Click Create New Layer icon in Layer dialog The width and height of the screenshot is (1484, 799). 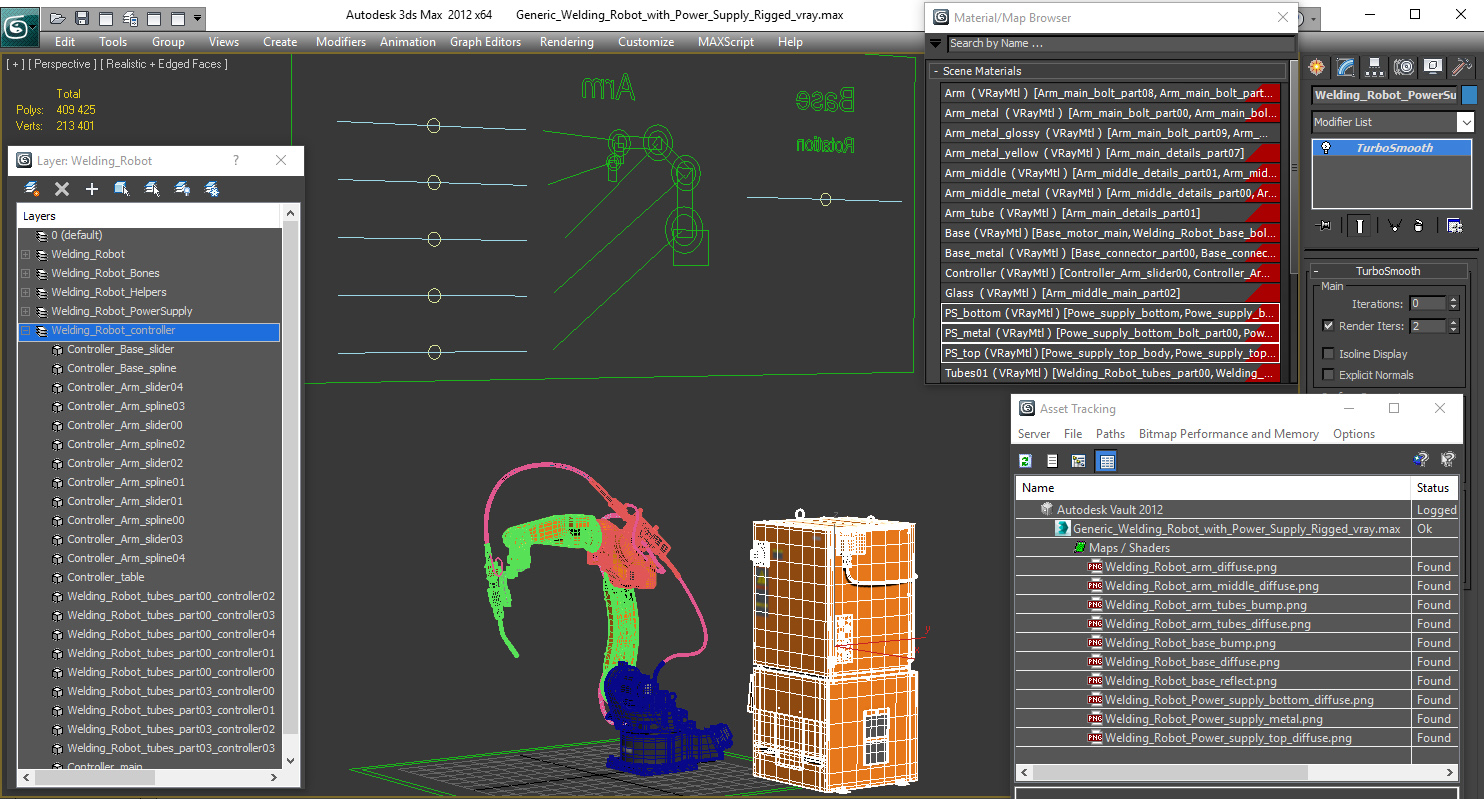[32, 188]
